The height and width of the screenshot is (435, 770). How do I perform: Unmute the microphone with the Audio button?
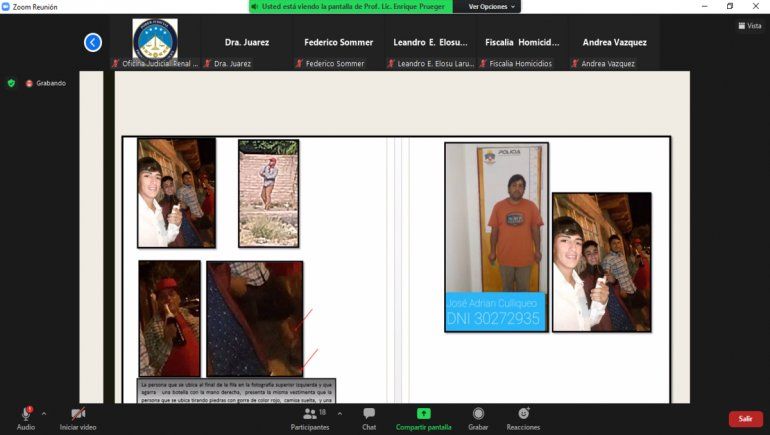(x=25, y=414)
